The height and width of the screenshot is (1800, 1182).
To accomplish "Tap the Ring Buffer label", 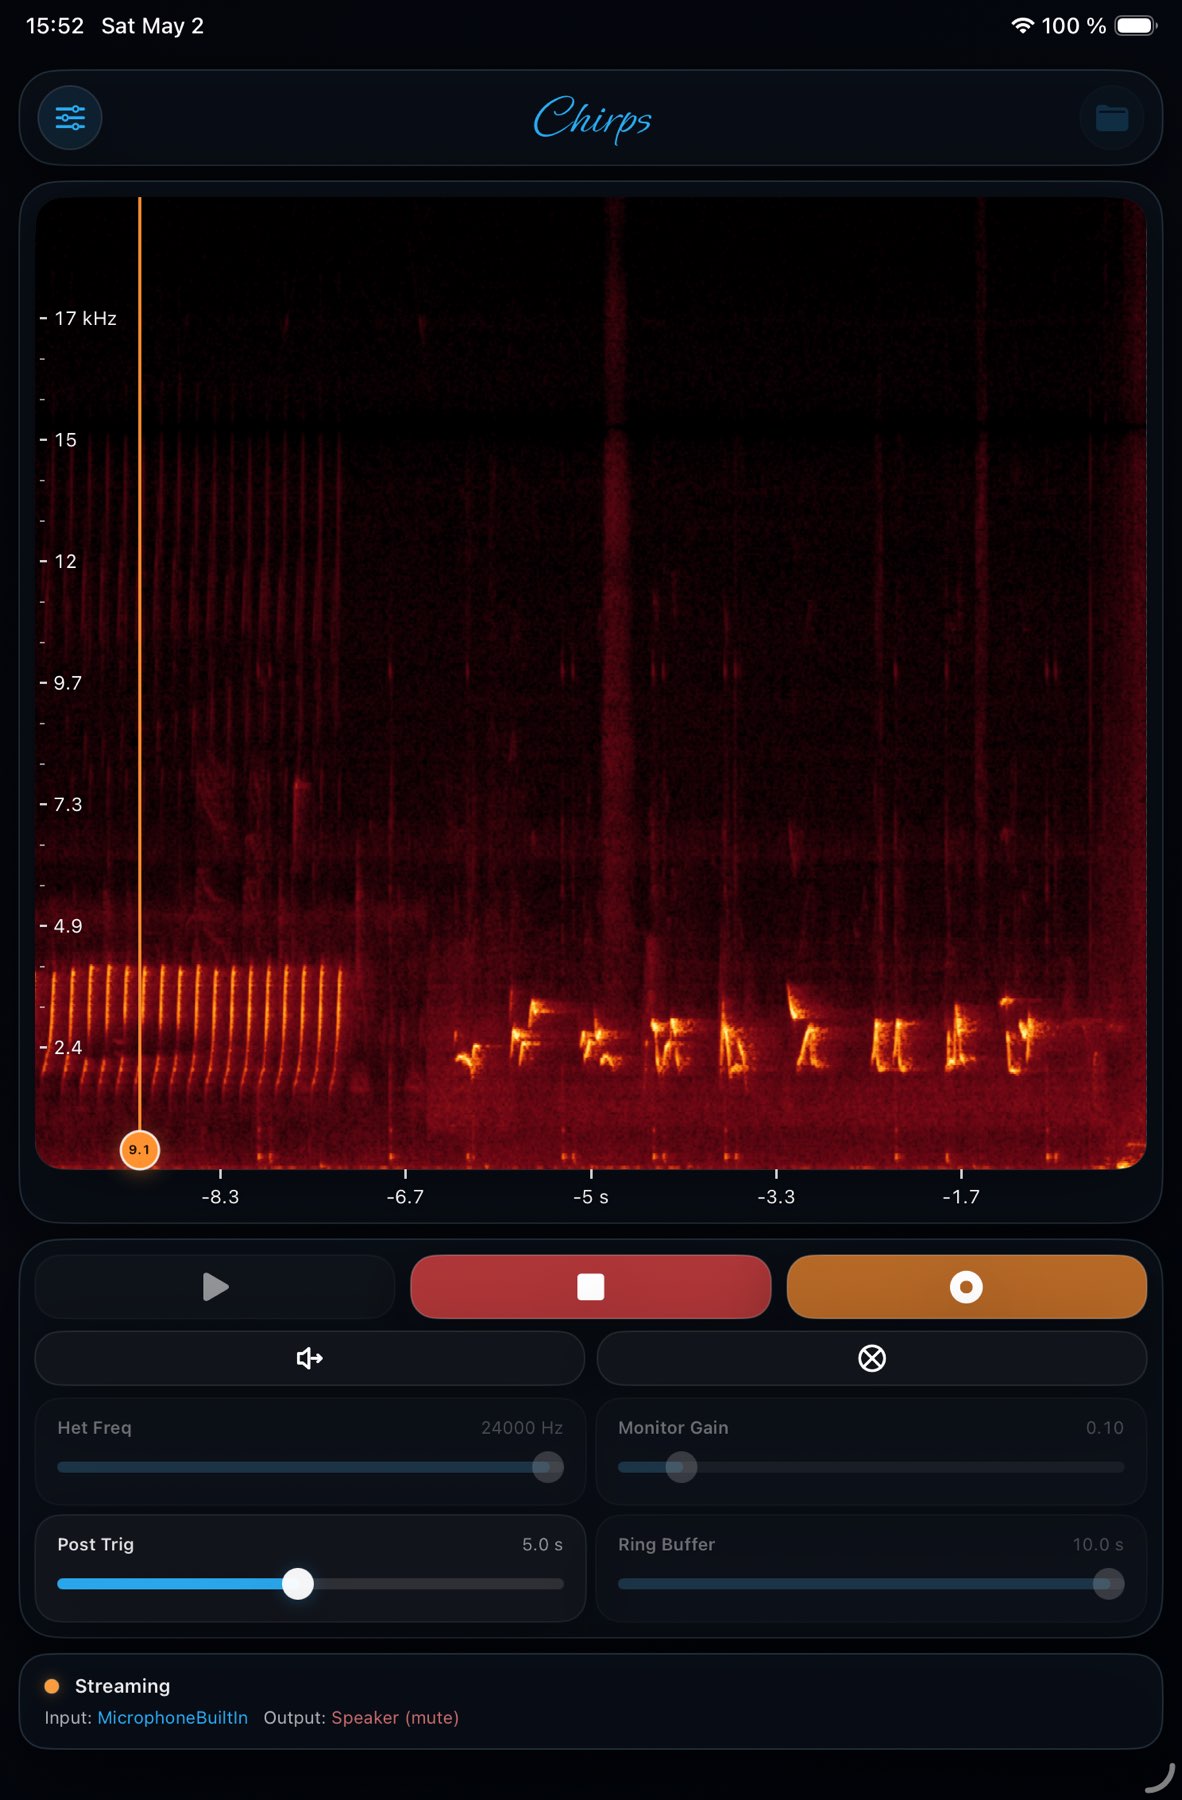I will 666,1544.
